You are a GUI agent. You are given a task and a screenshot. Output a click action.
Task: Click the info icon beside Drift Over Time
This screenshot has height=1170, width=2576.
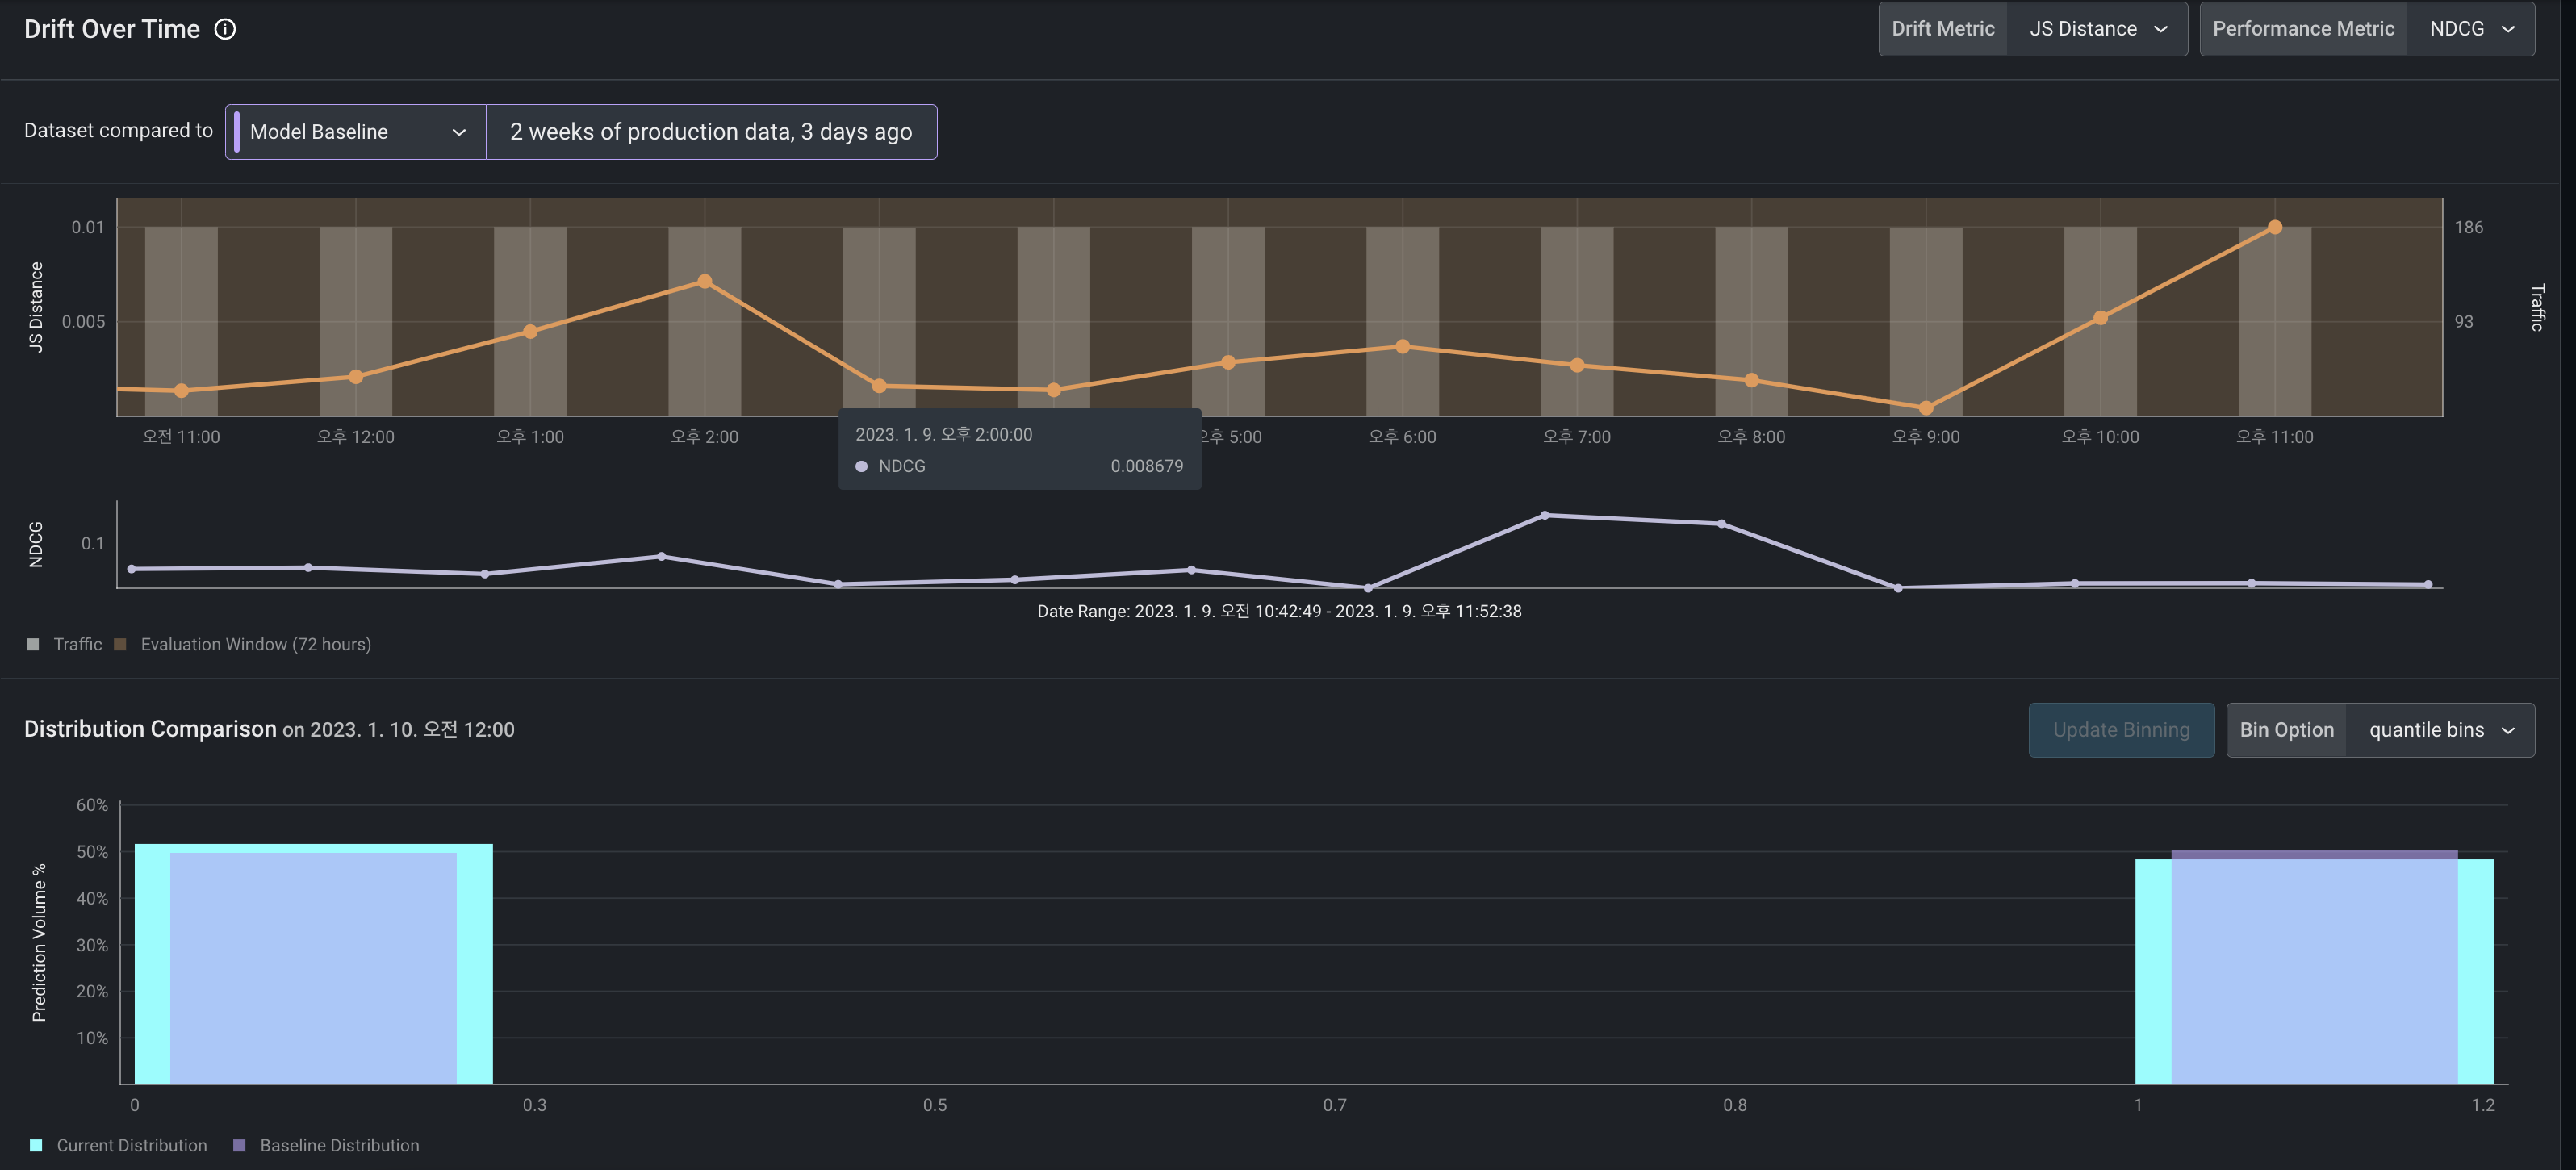click(x=225, y=29)
